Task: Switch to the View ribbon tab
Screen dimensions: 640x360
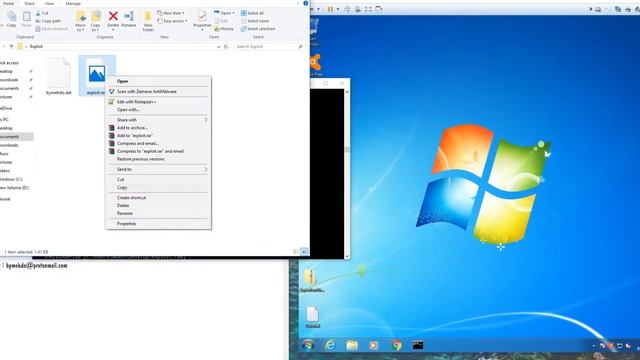Action: pyautogui.click(x=49, y=3)
